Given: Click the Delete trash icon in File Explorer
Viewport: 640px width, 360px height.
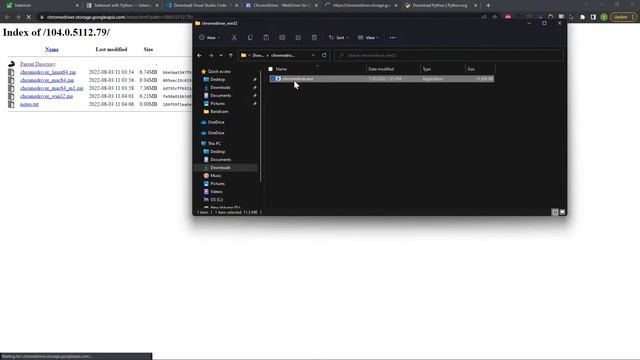Looking at the screenshot, I should tap(314, 38).
